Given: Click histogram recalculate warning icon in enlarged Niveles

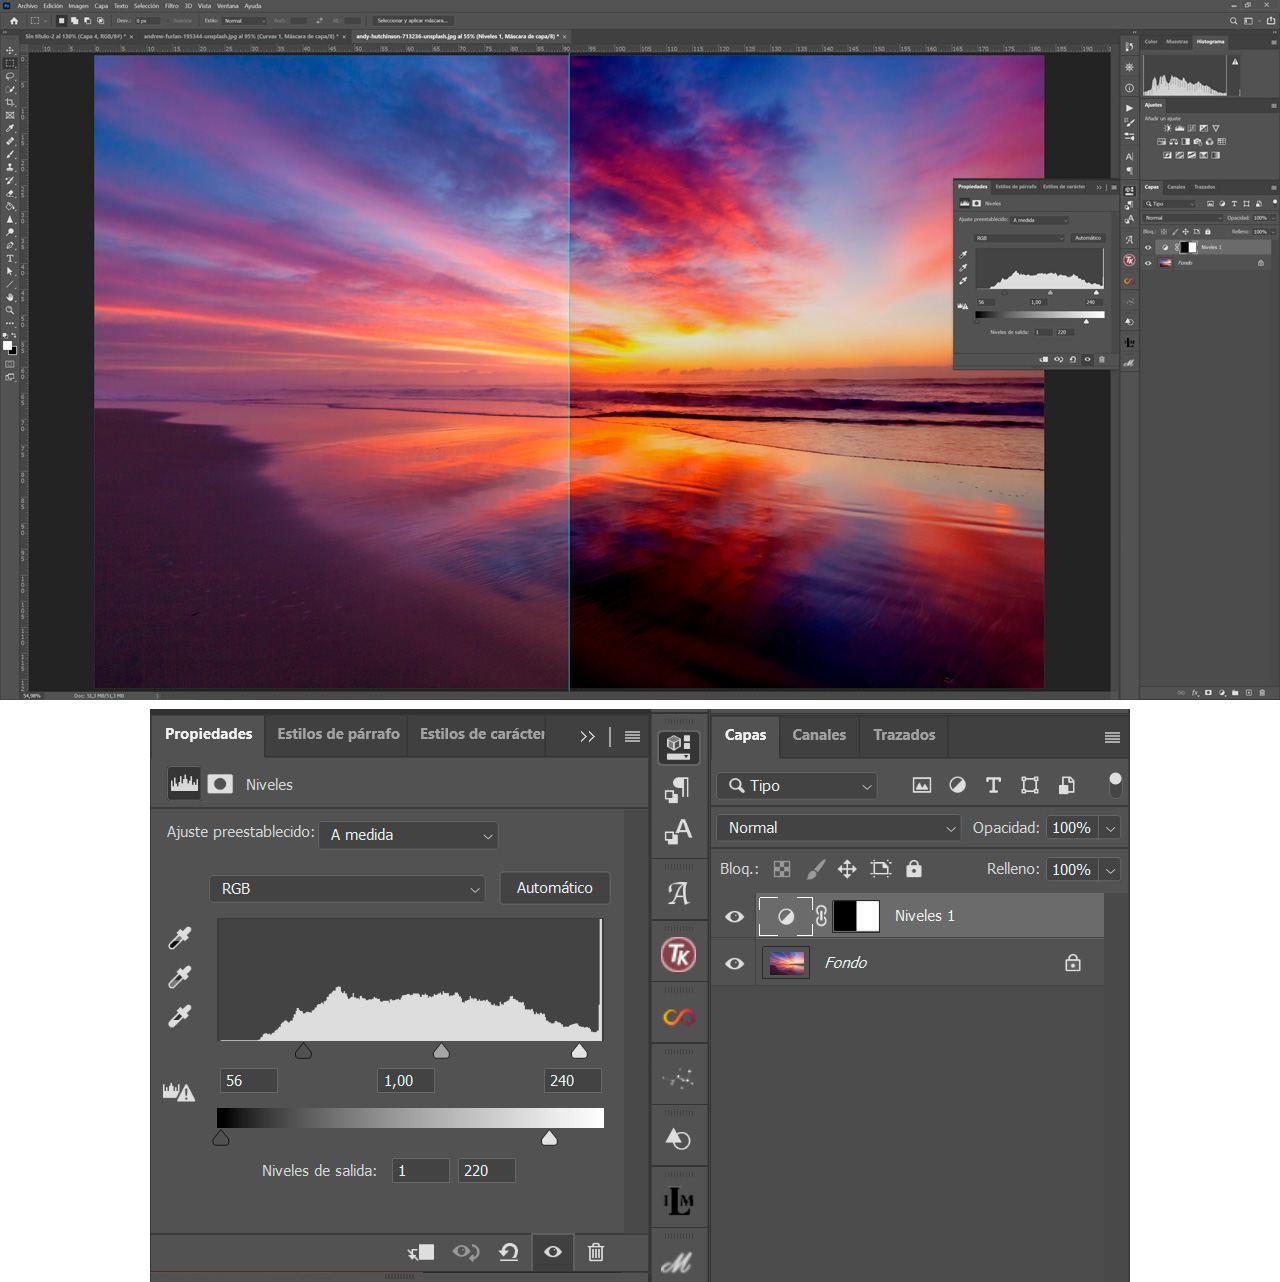Looking at the screenshot, I should [x=179, y=1092].
